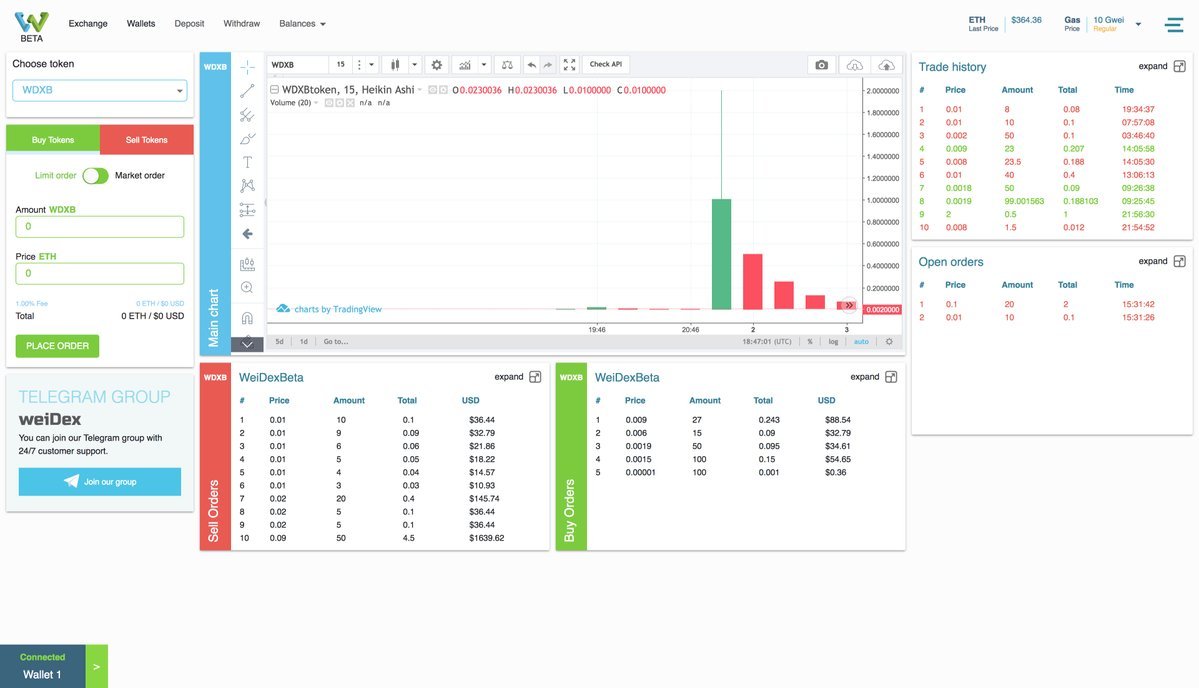Select the brush drawing tool
Screen dimensions: 1199x688
pyautogui.click(x=247, y=138)
